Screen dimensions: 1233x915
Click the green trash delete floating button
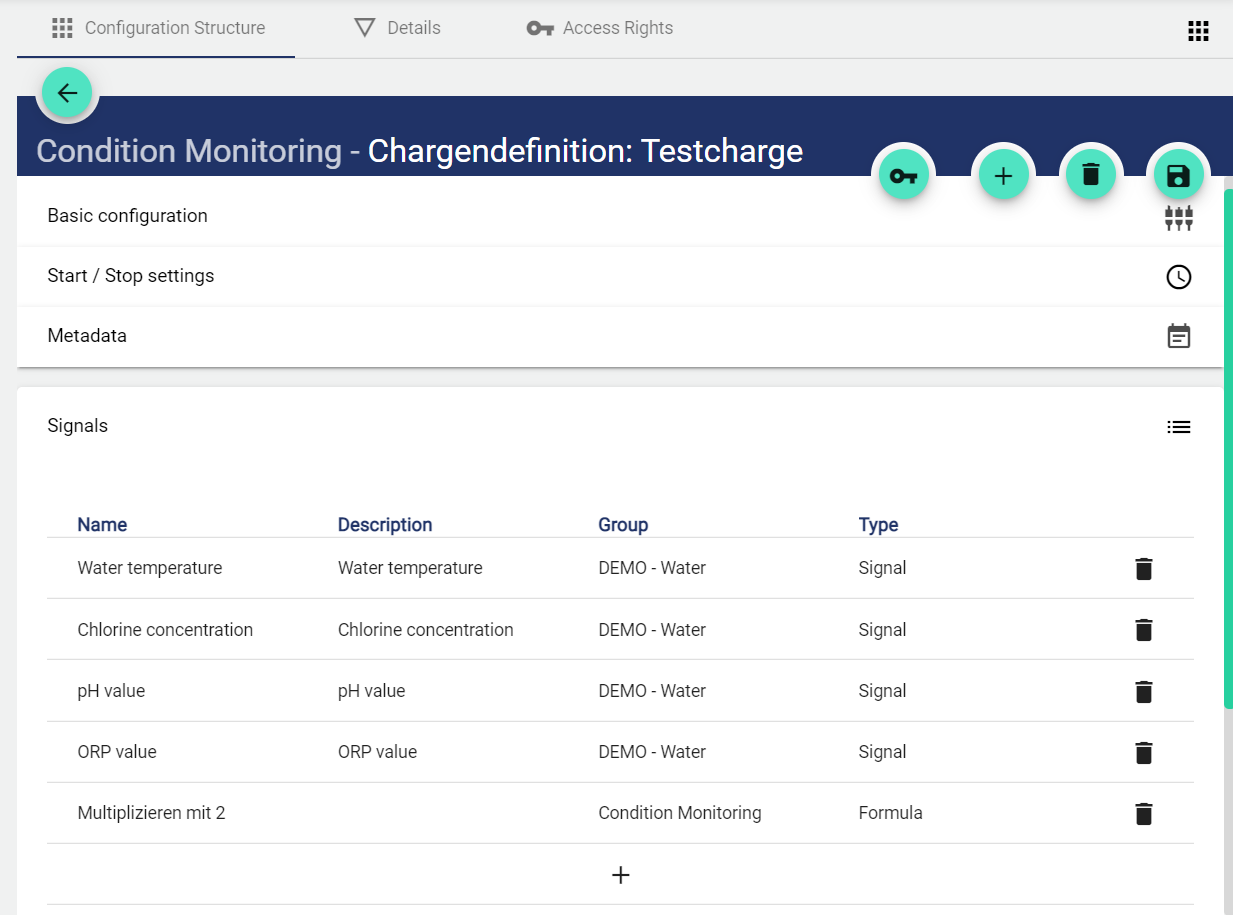(1091, 175)
